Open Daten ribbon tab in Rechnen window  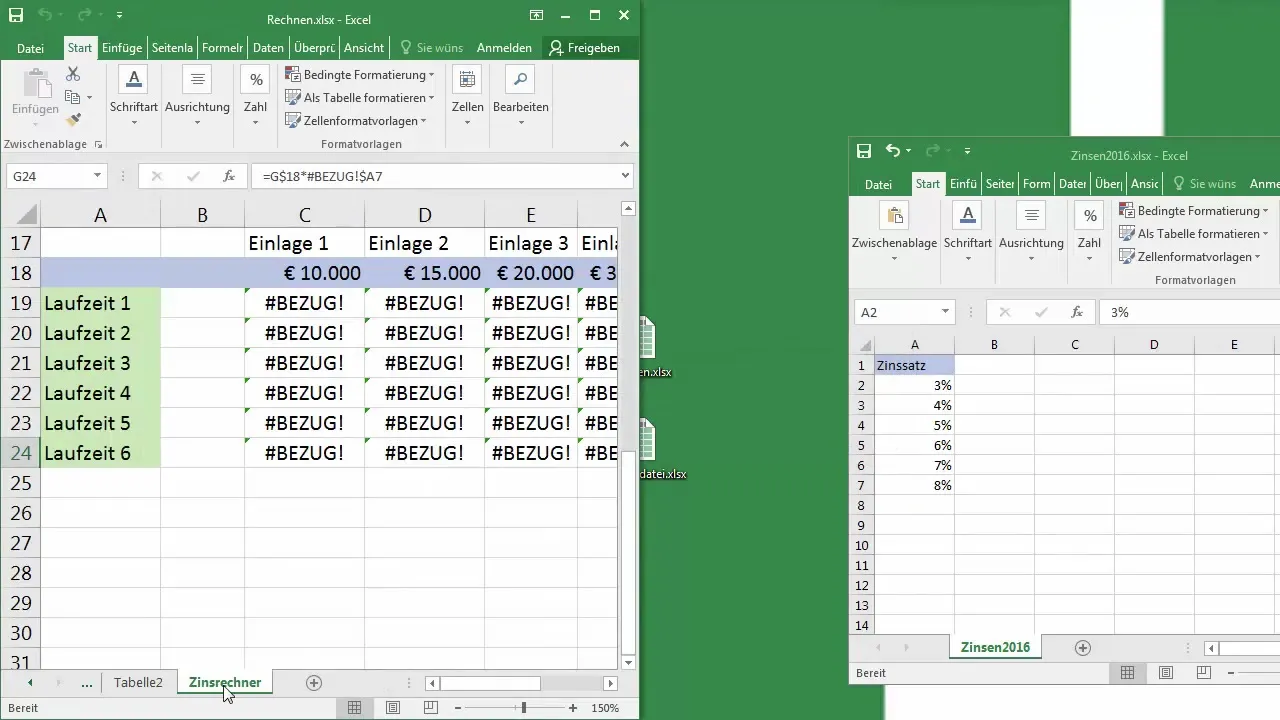[268, 48]
